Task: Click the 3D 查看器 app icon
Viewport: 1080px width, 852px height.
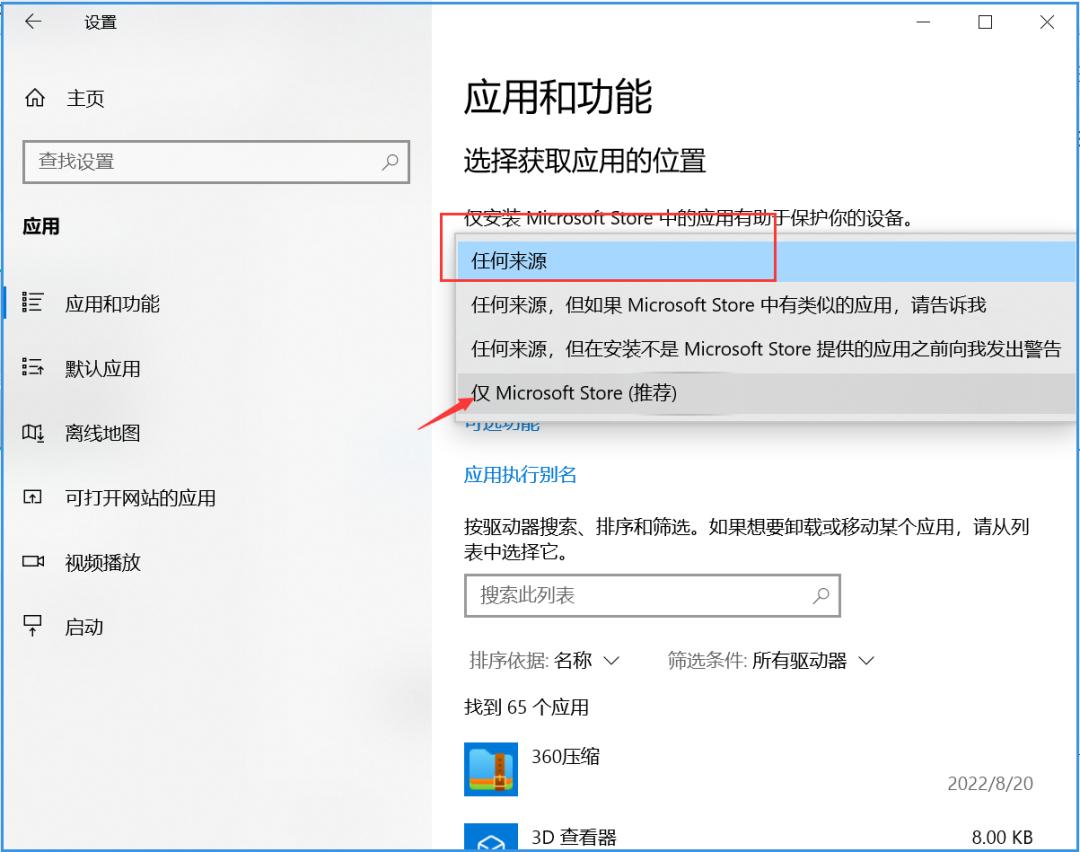Action: [490, 836]
